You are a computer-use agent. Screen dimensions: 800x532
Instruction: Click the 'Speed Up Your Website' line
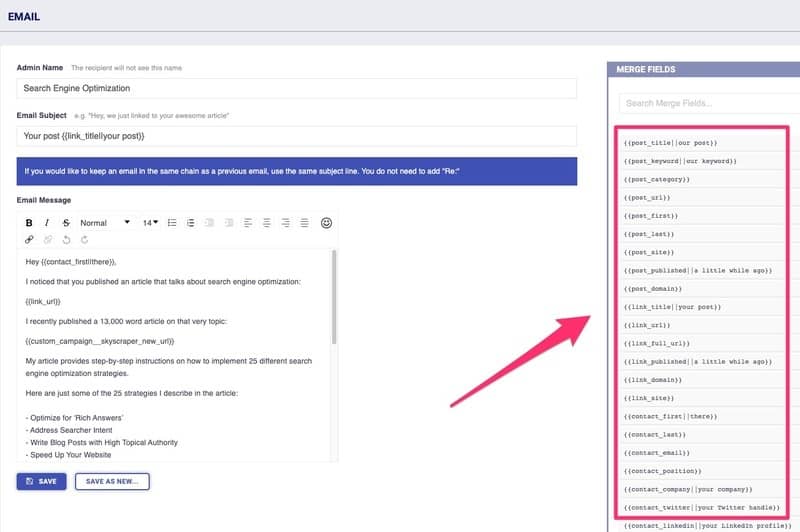[x=68, y=454]
